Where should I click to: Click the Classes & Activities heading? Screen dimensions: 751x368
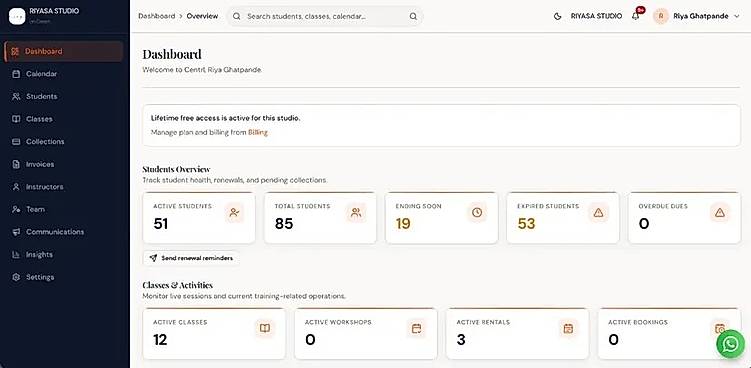click(178, 285)
